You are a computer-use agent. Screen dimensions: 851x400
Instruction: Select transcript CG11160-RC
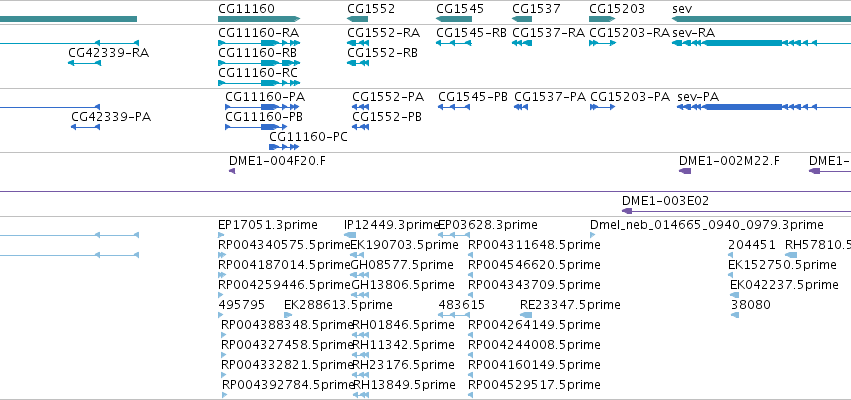pyautogui.click(x=259, y=83)
